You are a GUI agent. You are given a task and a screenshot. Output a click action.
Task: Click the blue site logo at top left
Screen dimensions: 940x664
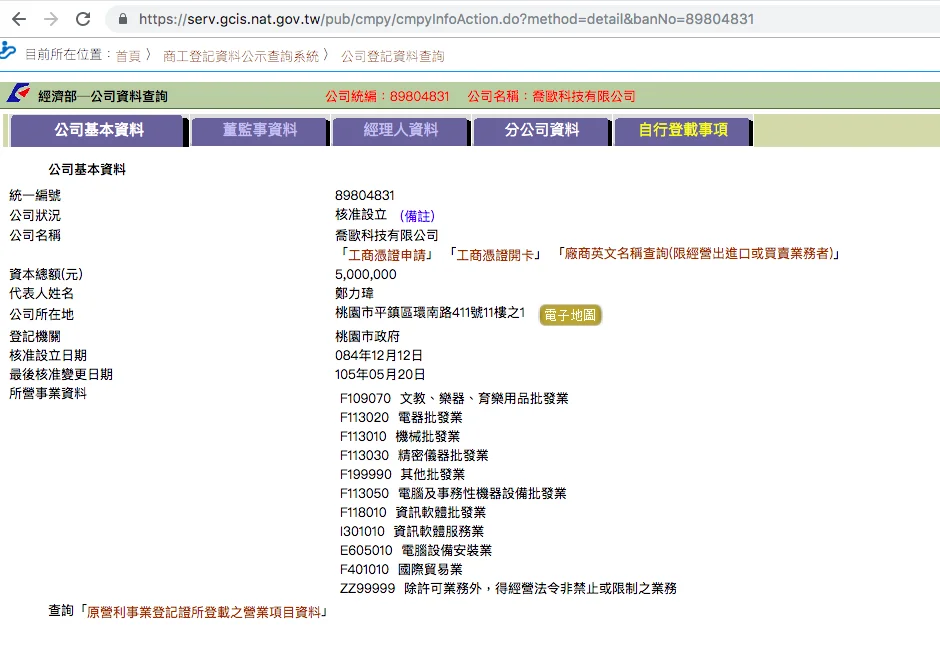click(8, 51)
